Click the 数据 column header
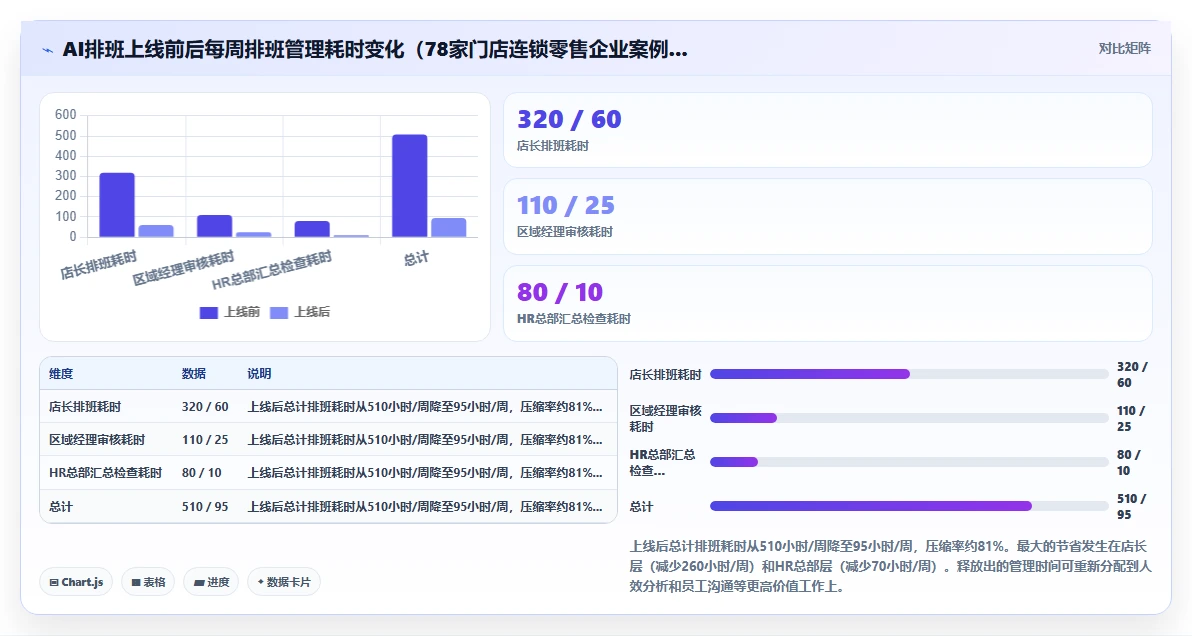 pyautogui.click(x=194, y=374)
